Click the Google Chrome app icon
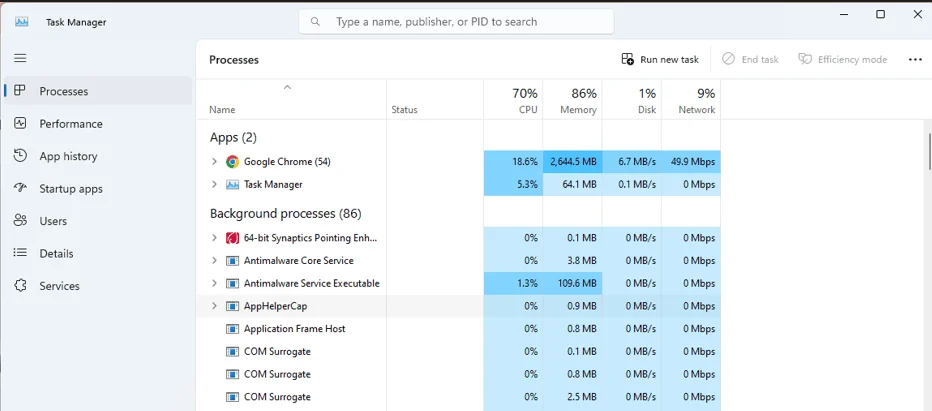The image size is (932, 411). 232,162
